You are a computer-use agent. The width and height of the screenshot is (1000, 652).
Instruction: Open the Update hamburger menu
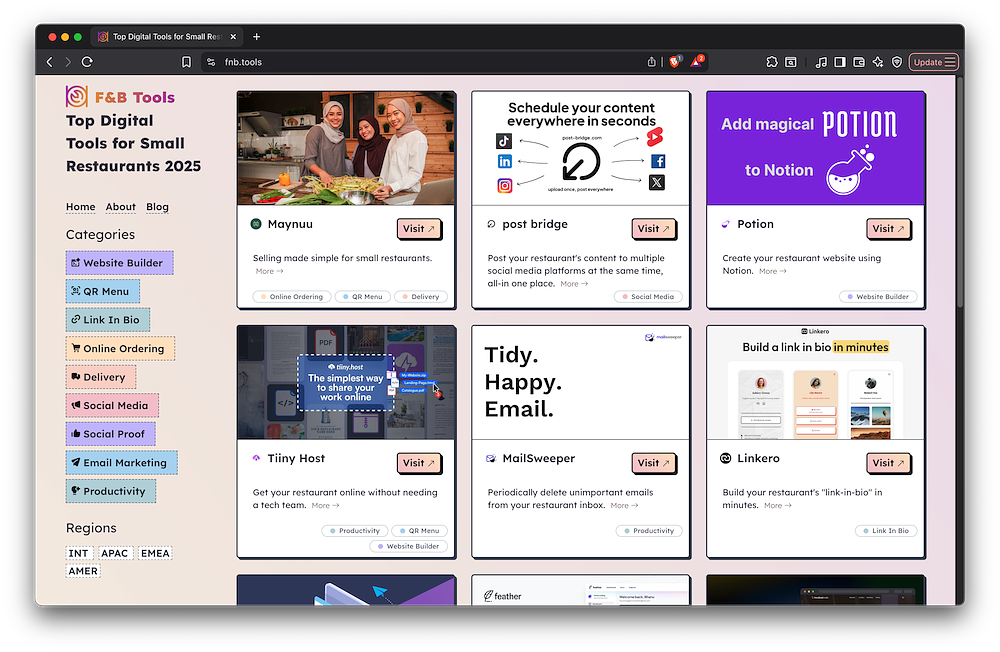point(935,62)
